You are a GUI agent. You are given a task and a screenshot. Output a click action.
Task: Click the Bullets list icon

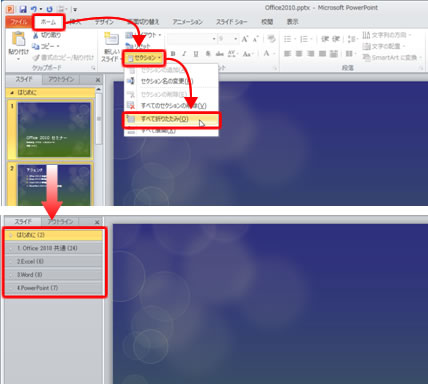point(289,39)
